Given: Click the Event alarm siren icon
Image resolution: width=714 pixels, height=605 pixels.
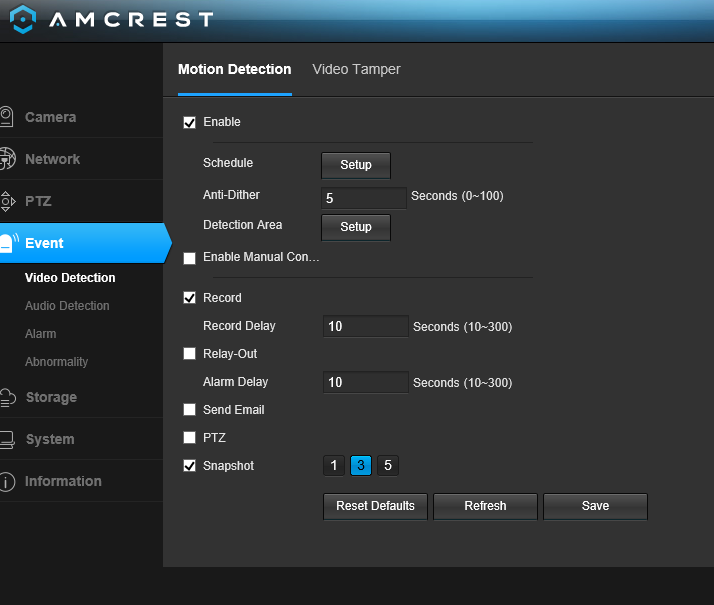Looking at the screenshot, I should point(9,243).
